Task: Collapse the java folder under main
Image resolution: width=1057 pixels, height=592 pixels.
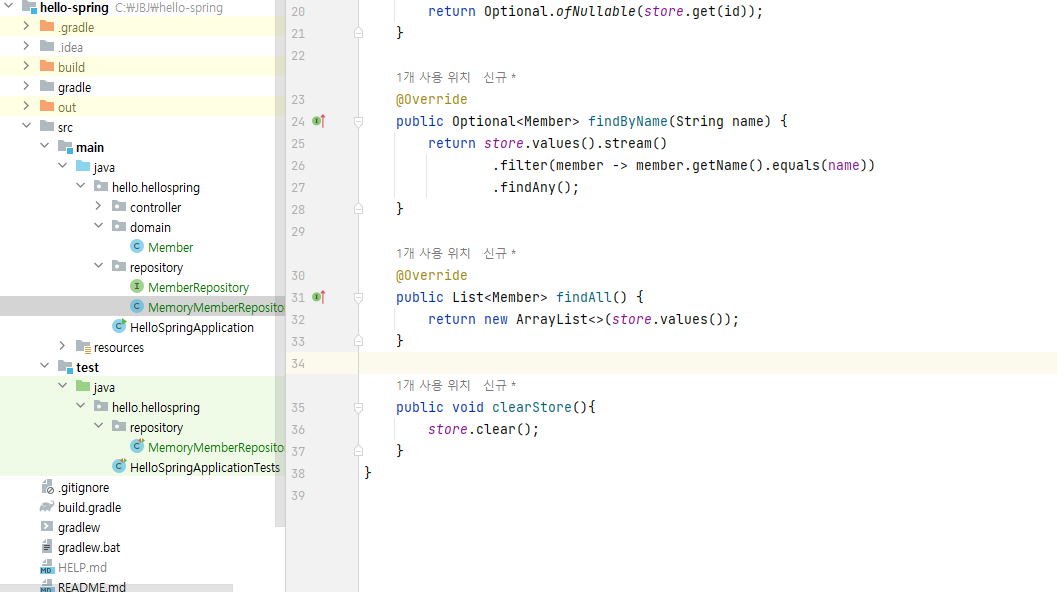Action: 63,166
